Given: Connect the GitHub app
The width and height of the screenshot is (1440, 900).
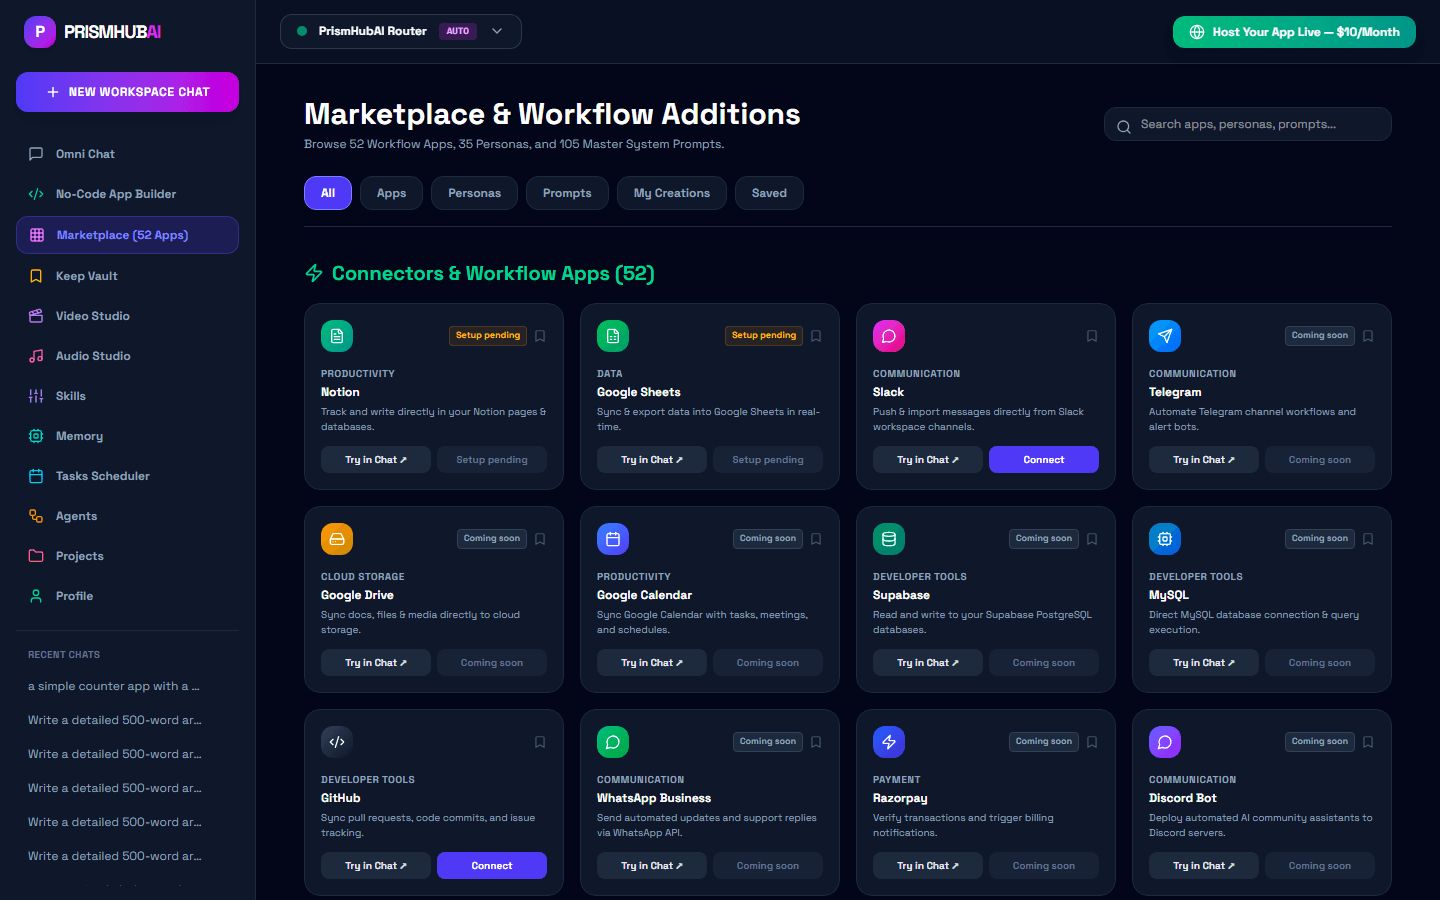Looking at the screenshot, I should coord(492,866).
